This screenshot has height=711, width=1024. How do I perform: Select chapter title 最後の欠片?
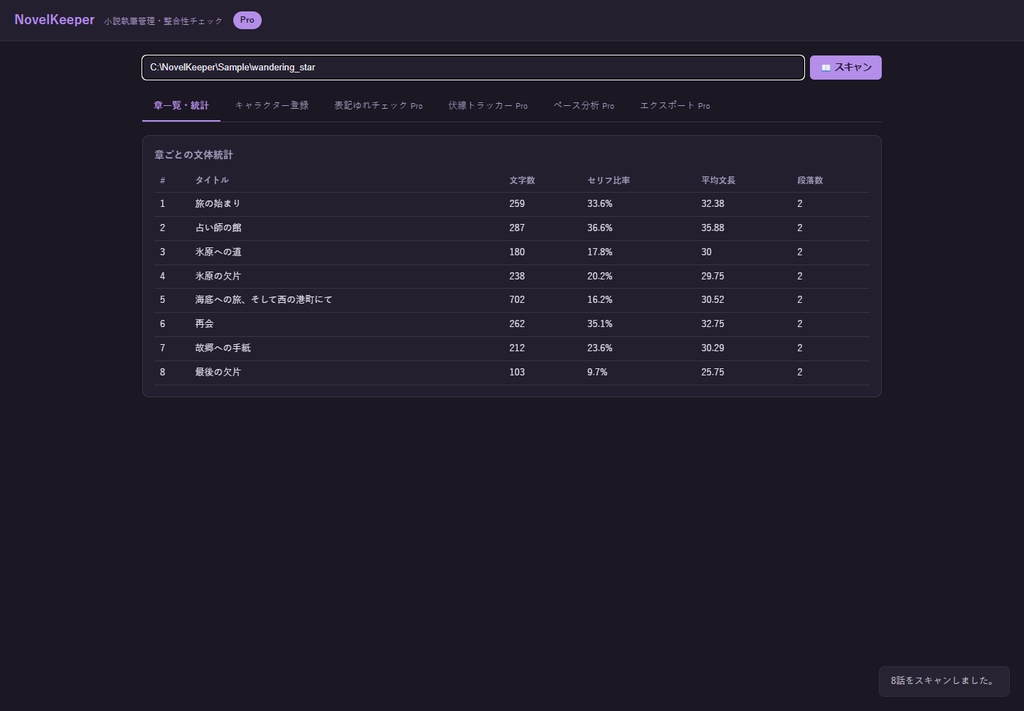point(218,372)
